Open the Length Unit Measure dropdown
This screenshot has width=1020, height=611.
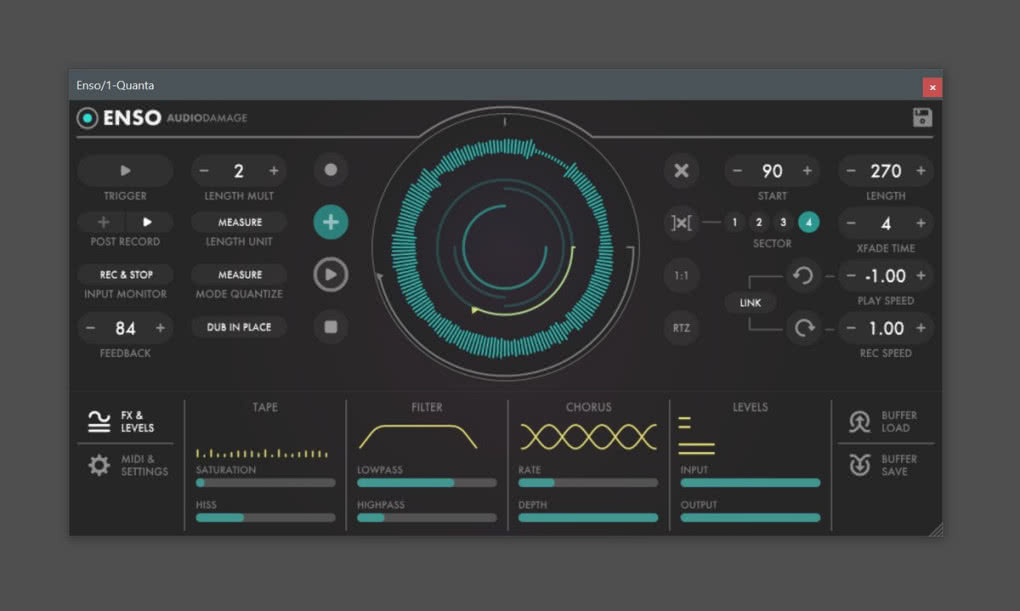(239, 222)
